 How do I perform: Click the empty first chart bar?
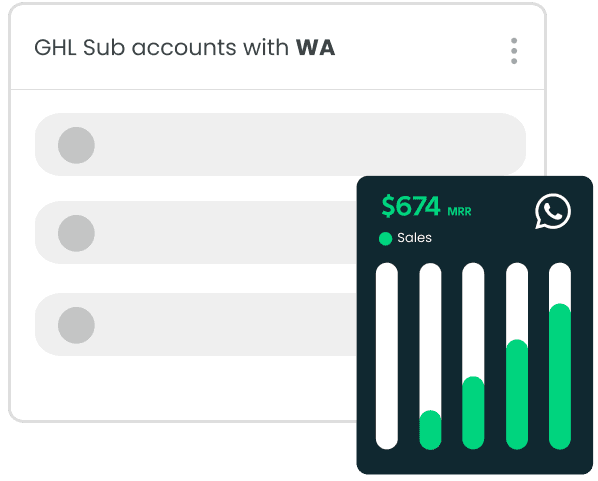[387, 356]
